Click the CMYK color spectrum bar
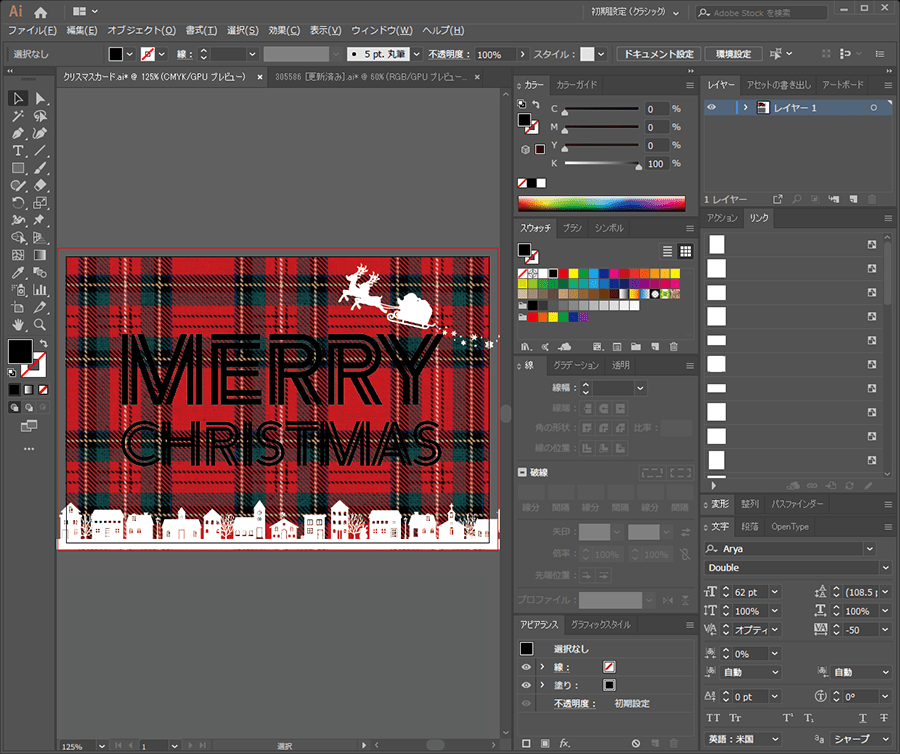Viewport: 900px width, 754px height. [x=602, y=203]
